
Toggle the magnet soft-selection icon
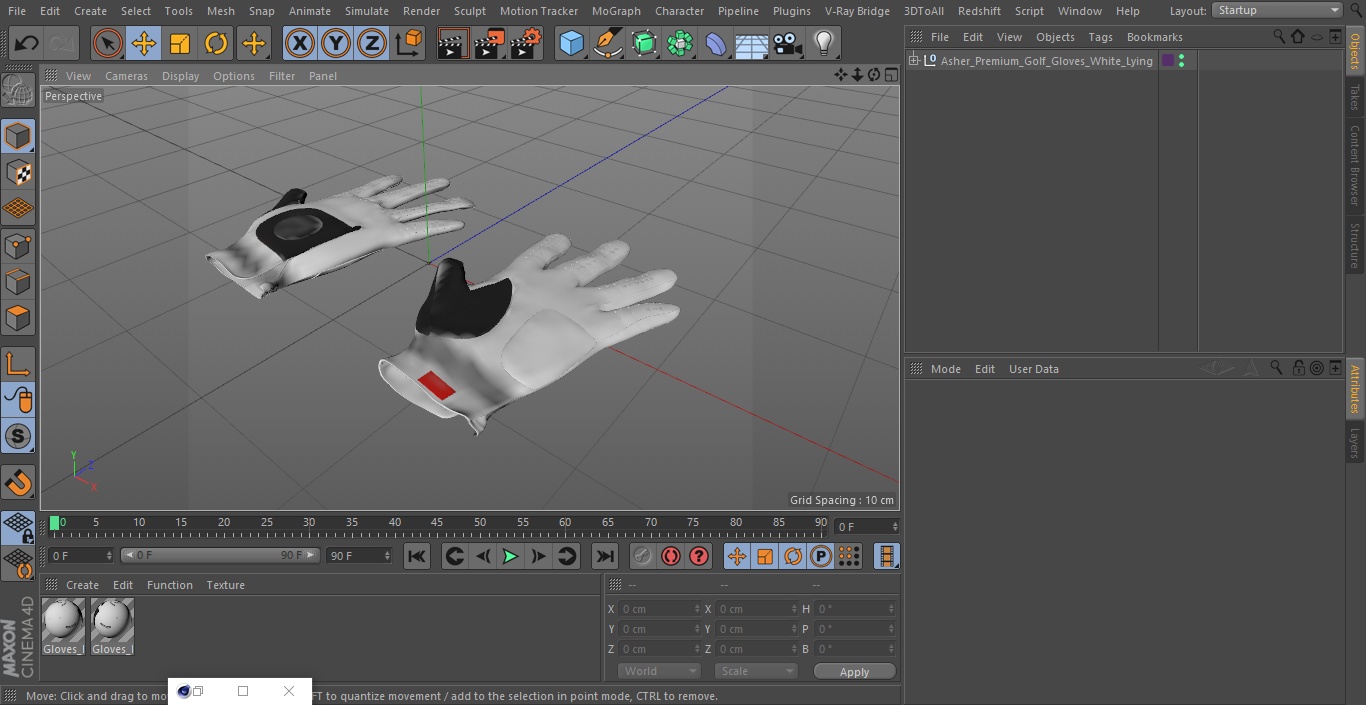tap(18, 482)
